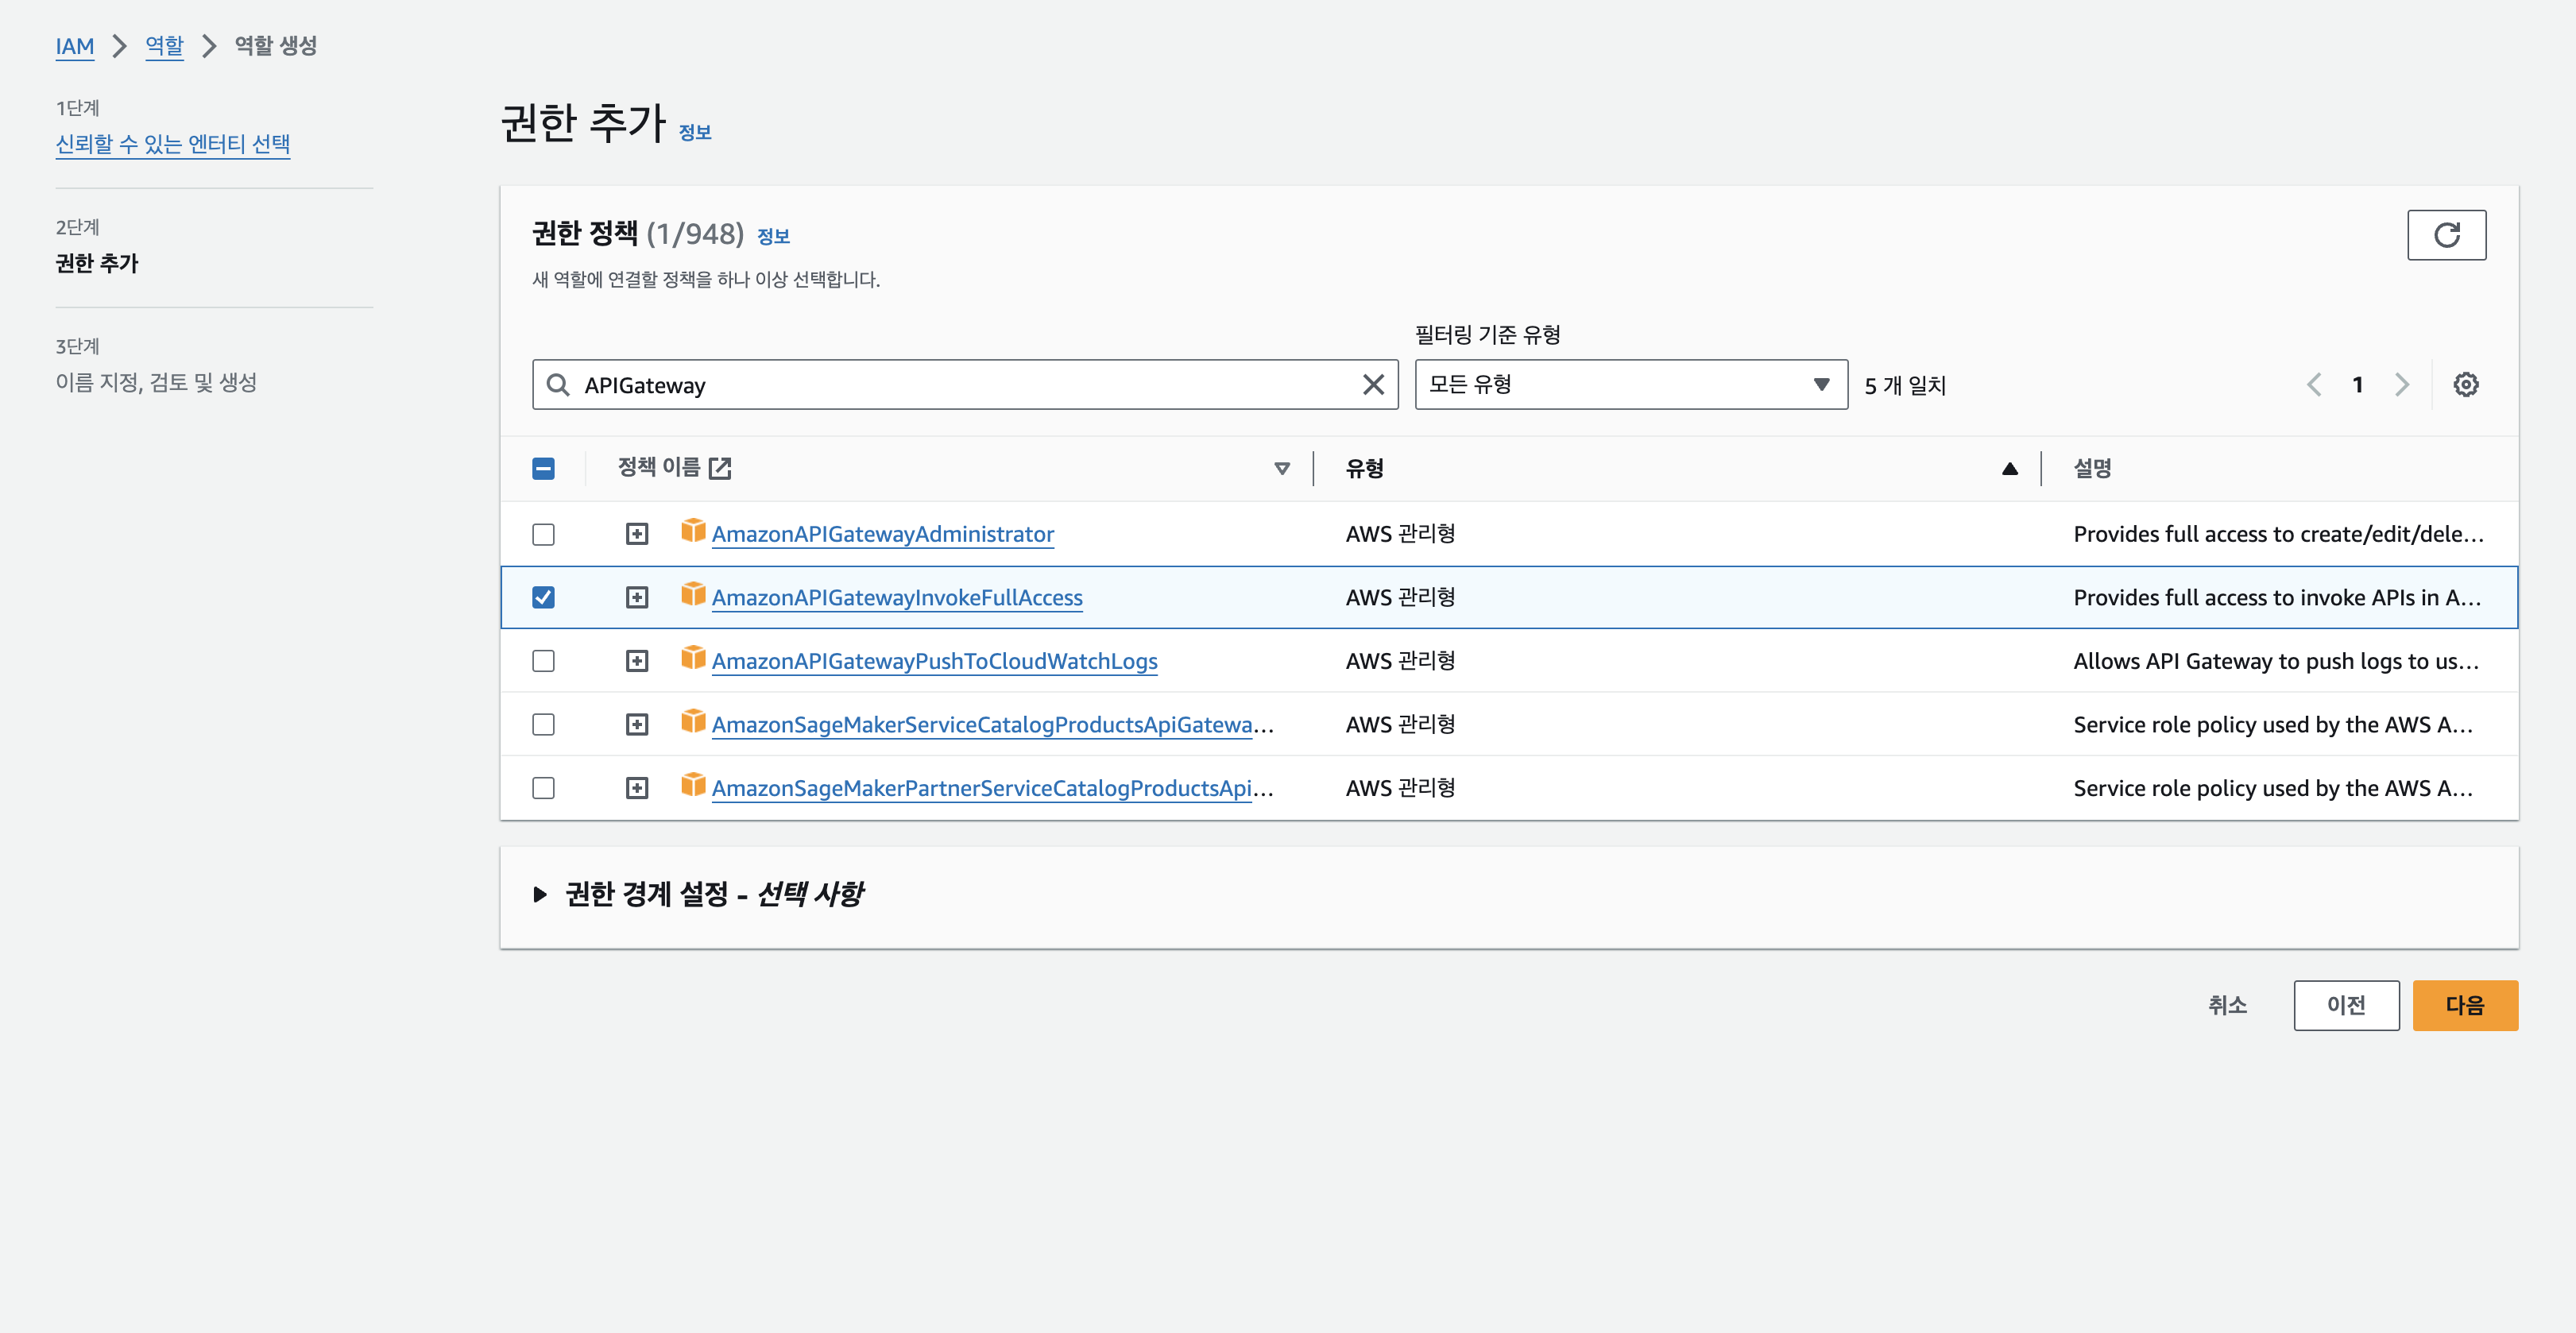Go to next page arrow

(x=2402, y=385)
